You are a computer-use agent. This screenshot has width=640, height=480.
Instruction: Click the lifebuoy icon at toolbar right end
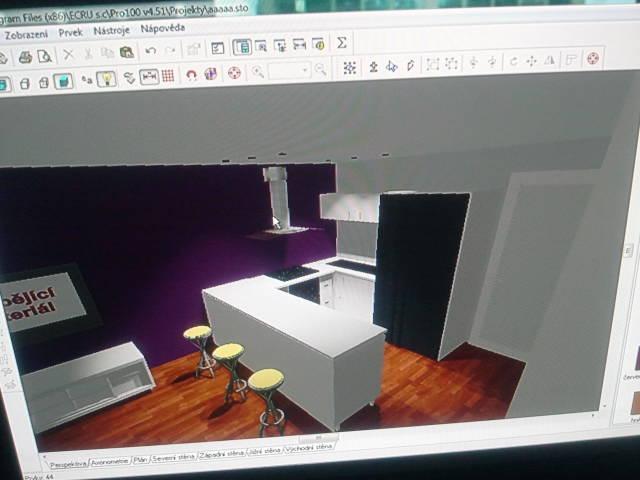tap(592, 59)
